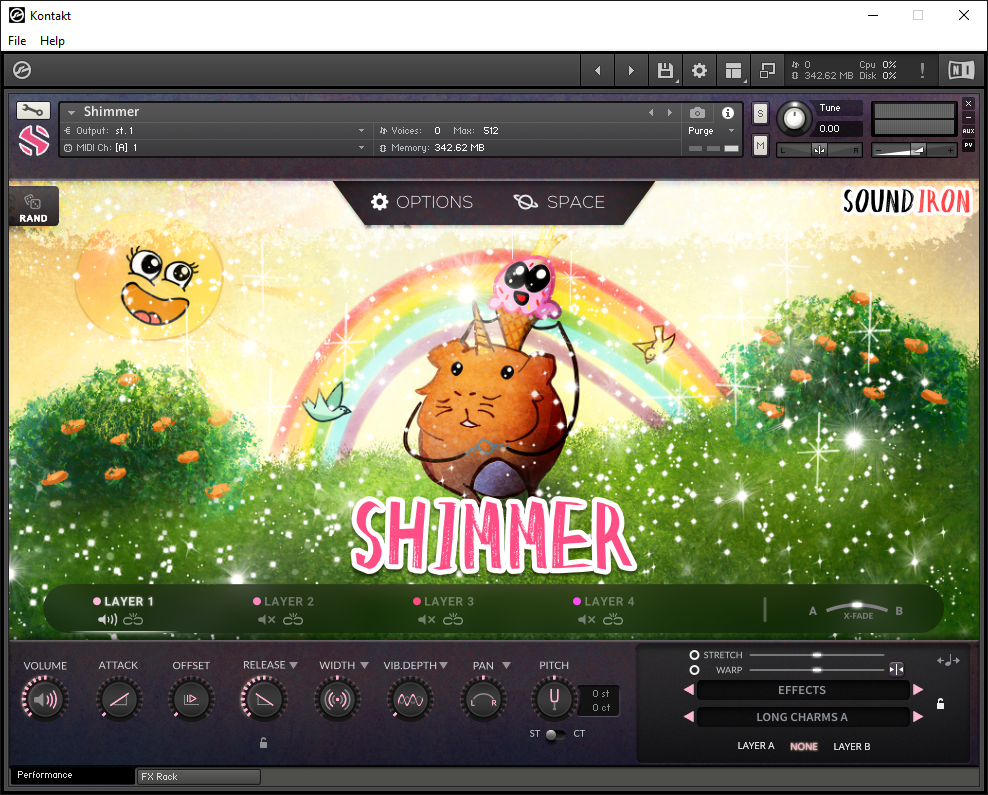Click the VOLUME knob
The width and height of the screenshot is (988, 795).
(45, 699)
